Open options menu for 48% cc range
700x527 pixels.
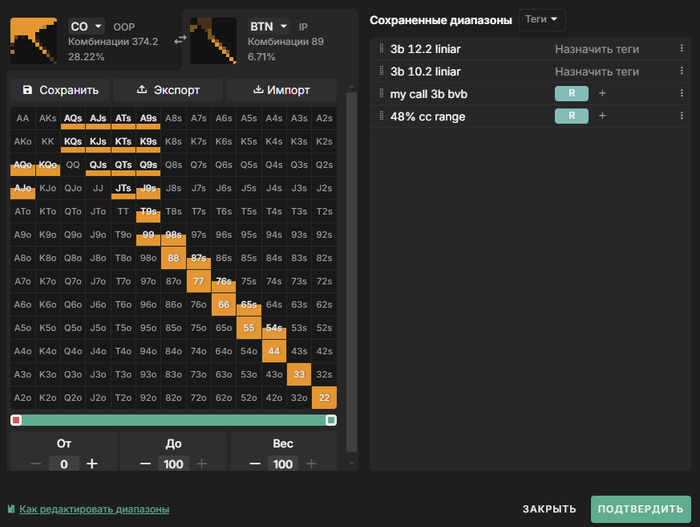point(681,116)
